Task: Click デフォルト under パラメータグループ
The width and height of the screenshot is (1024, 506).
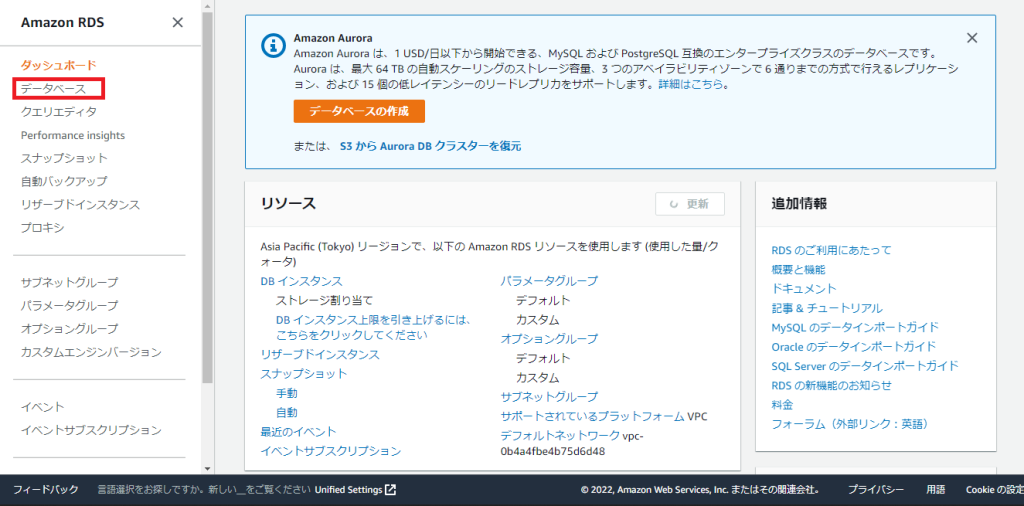Action: (x=543, y=300)
